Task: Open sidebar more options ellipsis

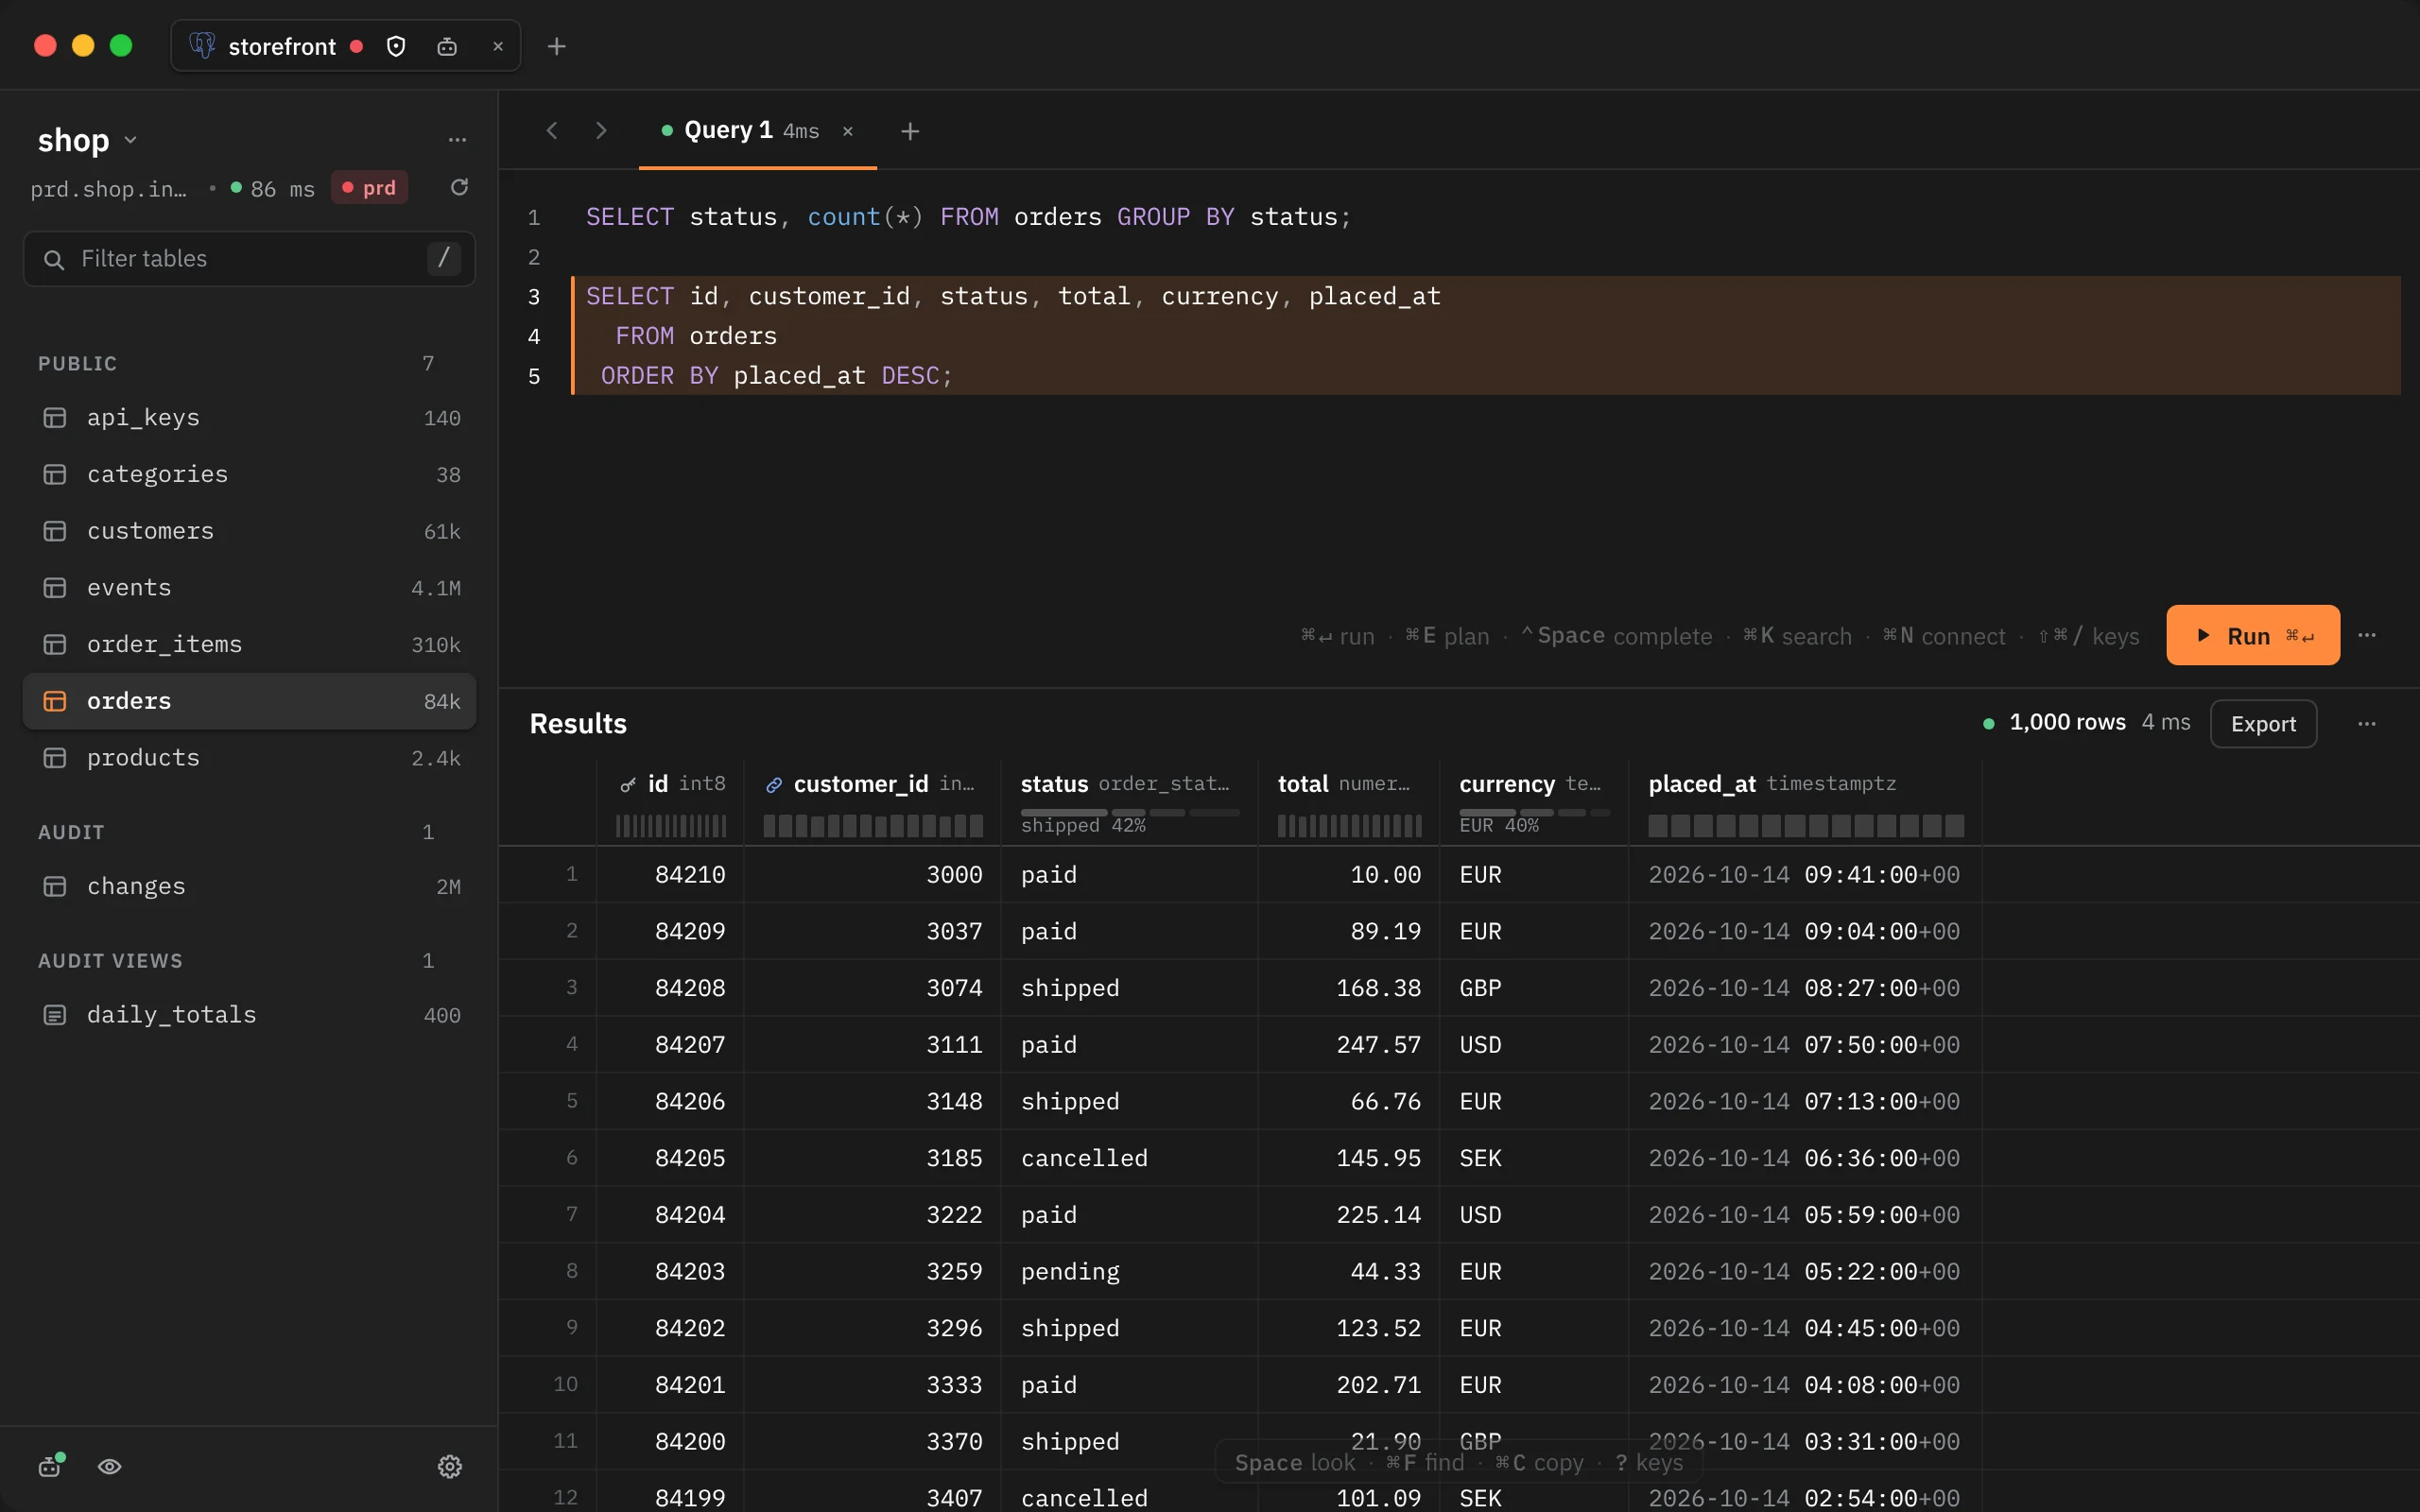Action: coord(457,140)
